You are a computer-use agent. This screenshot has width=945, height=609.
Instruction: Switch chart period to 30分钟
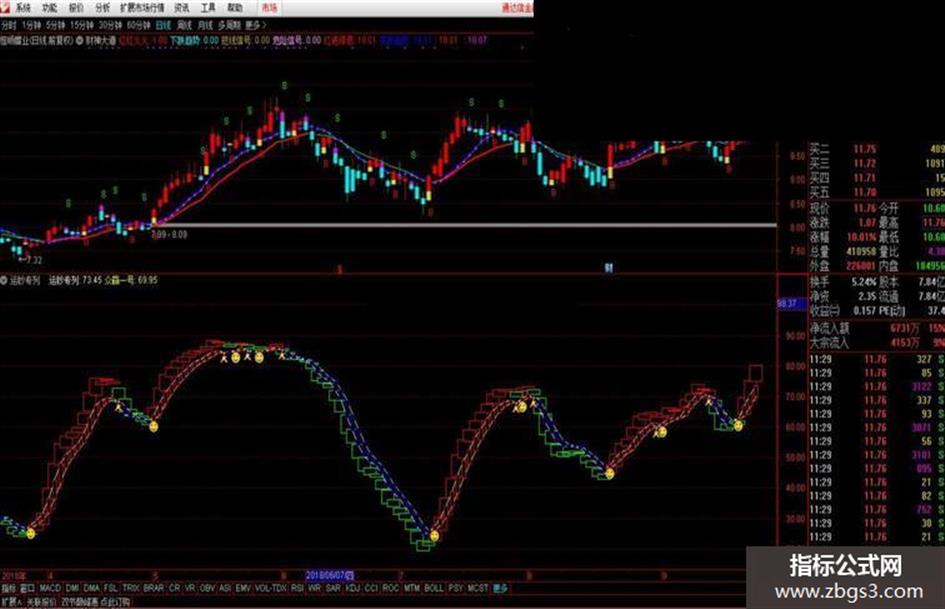[110, 25]
